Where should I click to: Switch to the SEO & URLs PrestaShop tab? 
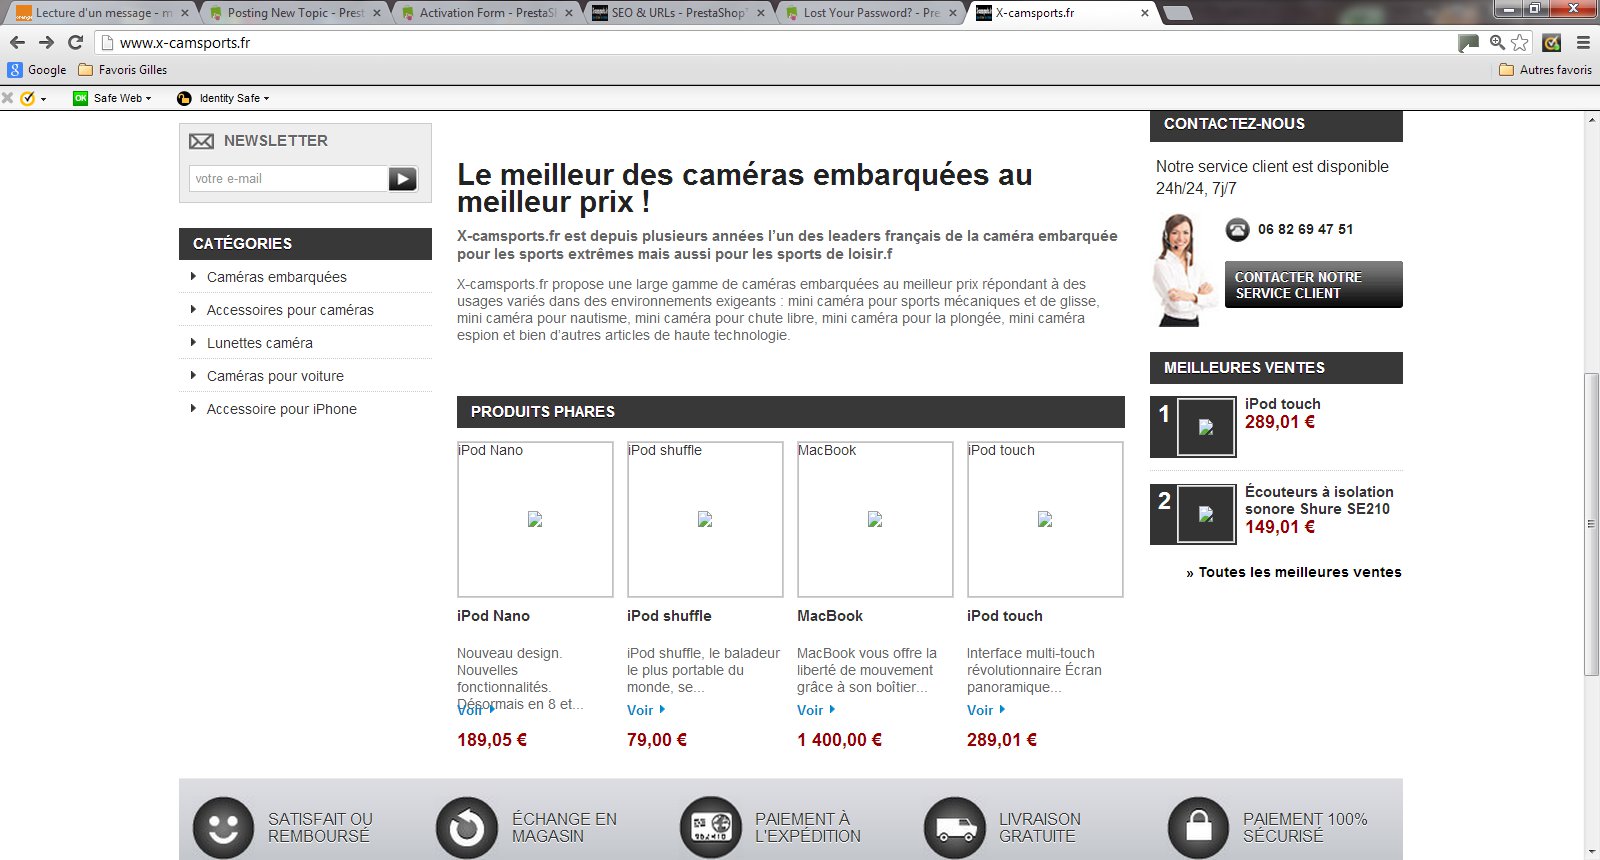(679, 13)
